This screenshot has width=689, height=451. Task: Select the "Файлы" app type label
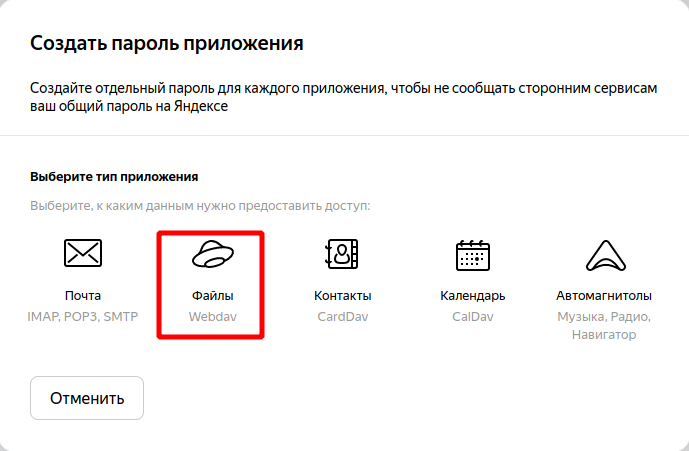click(212, 296)
